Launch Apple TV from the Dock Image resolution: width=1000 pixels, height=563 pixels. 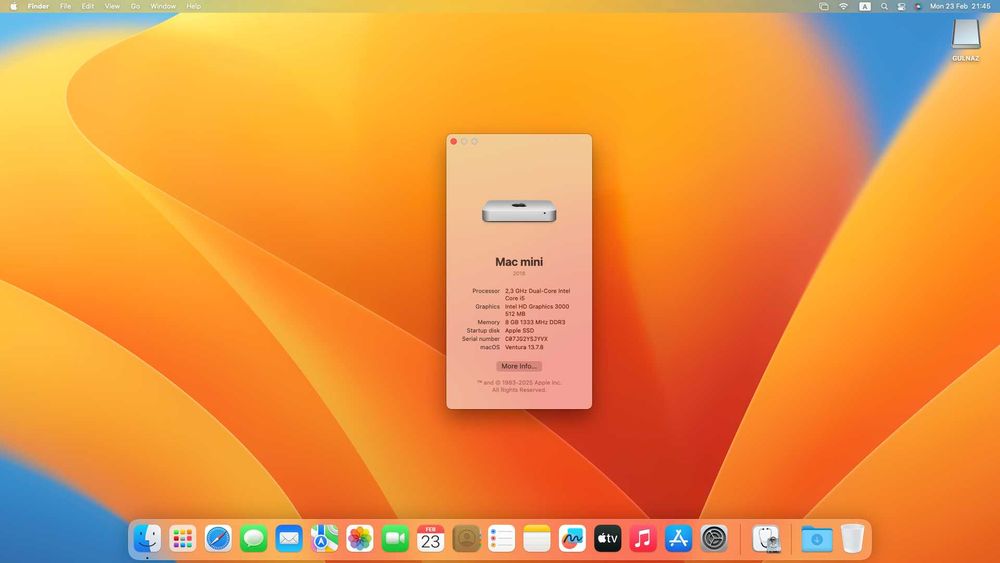click(608, 539)
